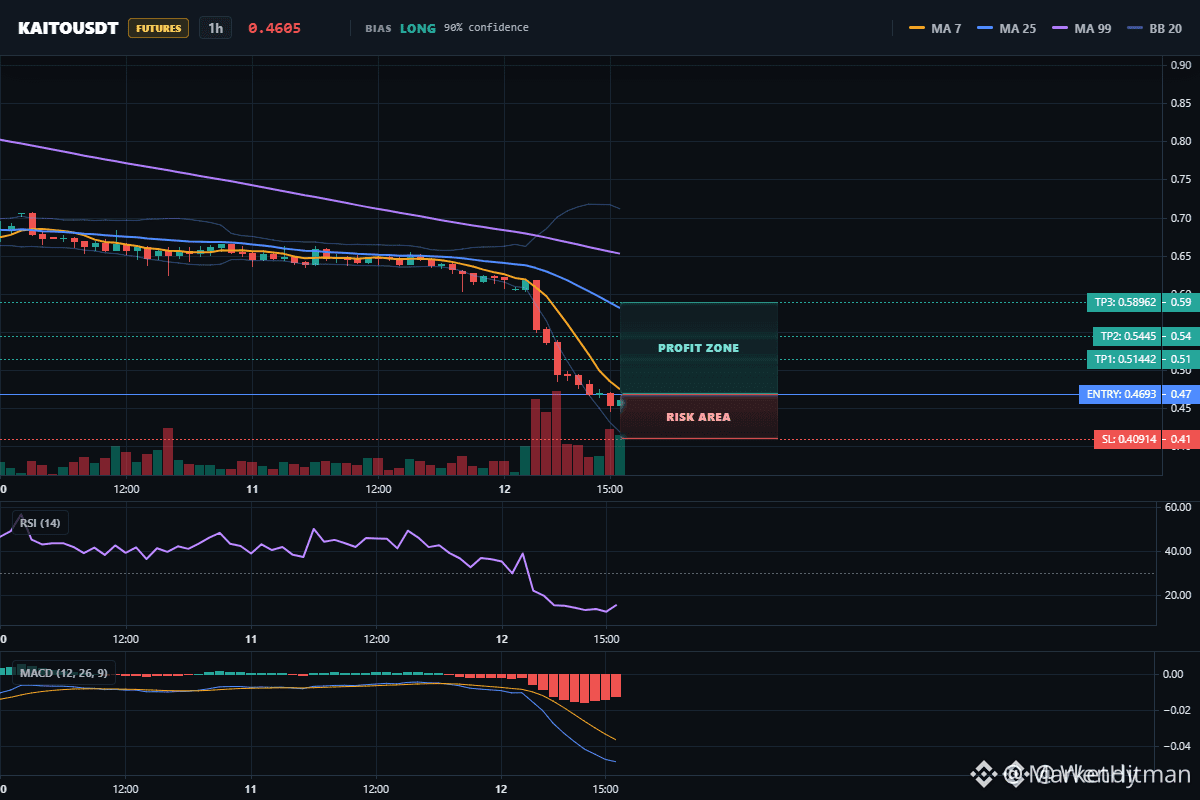1200x800 pixels.
Task: Click the 90% confidence text
Action: tap(486, 28)
